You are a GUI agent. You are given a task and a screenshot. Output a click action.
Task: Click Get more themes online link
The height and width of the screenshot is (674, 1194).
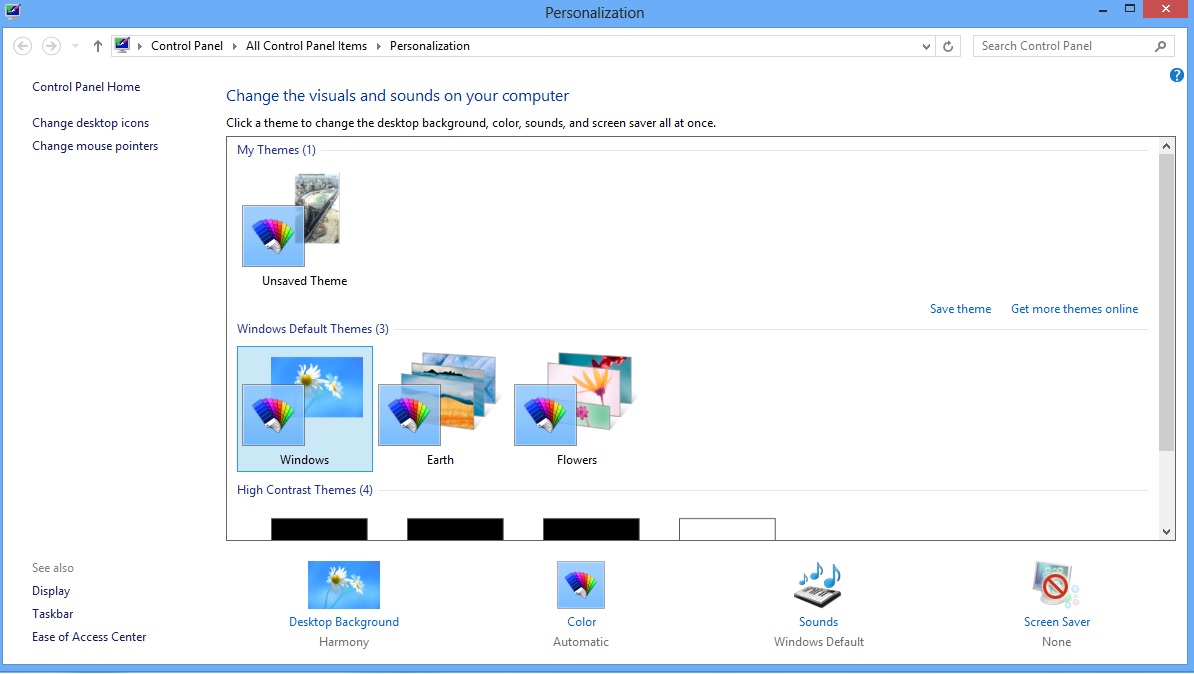click(x=1074, y=308)
